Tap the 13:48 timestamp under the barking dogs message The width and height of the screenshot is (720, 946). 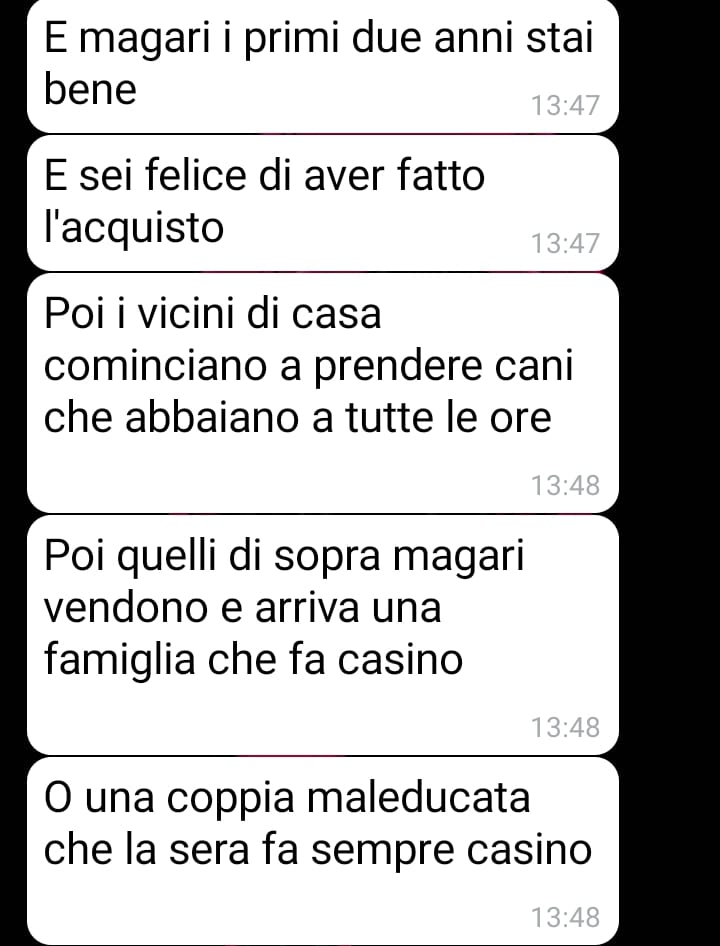(x=565, y=485)
